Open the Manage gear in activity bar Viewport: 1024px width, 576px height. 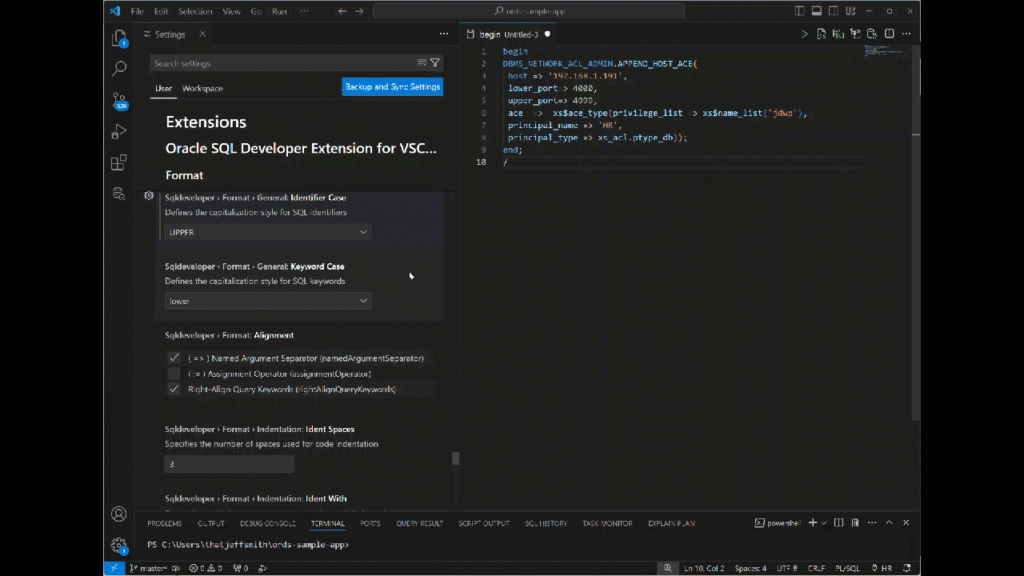119,545
